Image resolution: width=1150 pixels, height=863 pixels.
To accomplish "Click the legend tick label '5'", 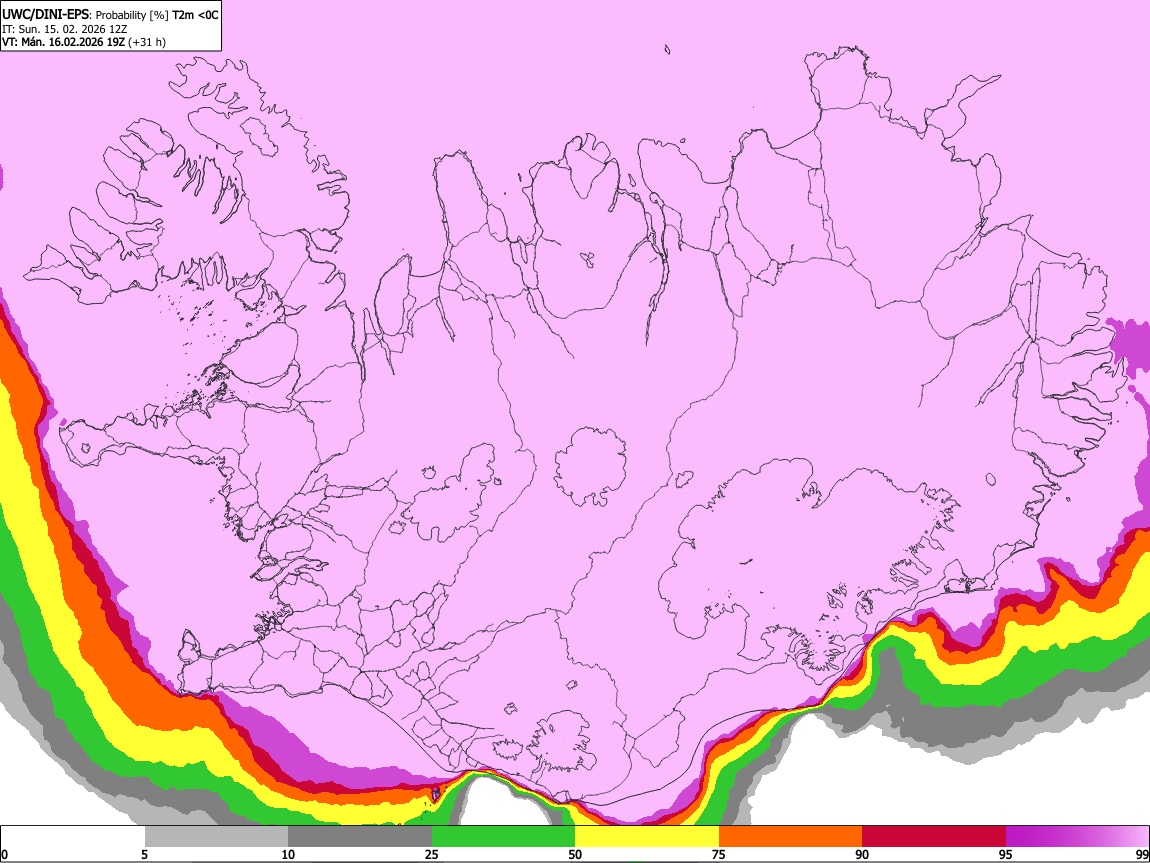I will pos(144,855).
